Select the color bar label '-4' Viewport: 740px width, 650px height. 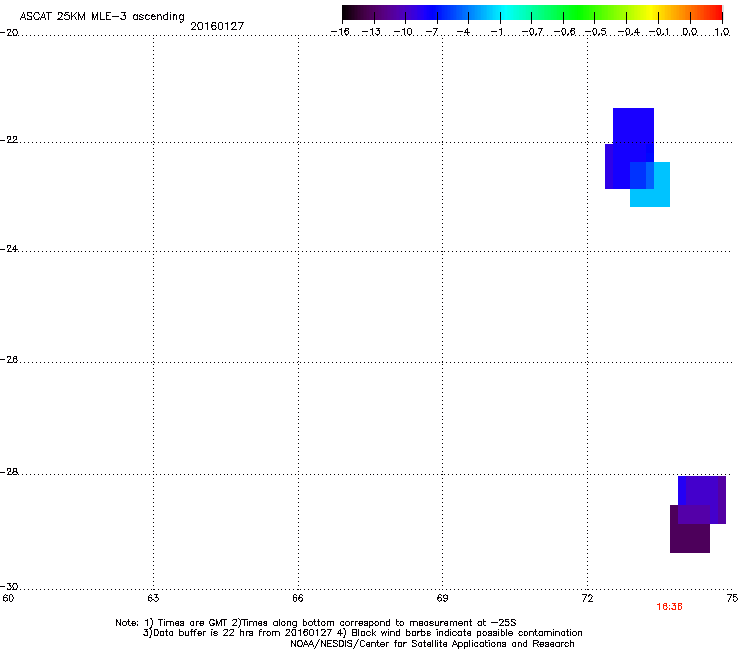pos(463,32)
